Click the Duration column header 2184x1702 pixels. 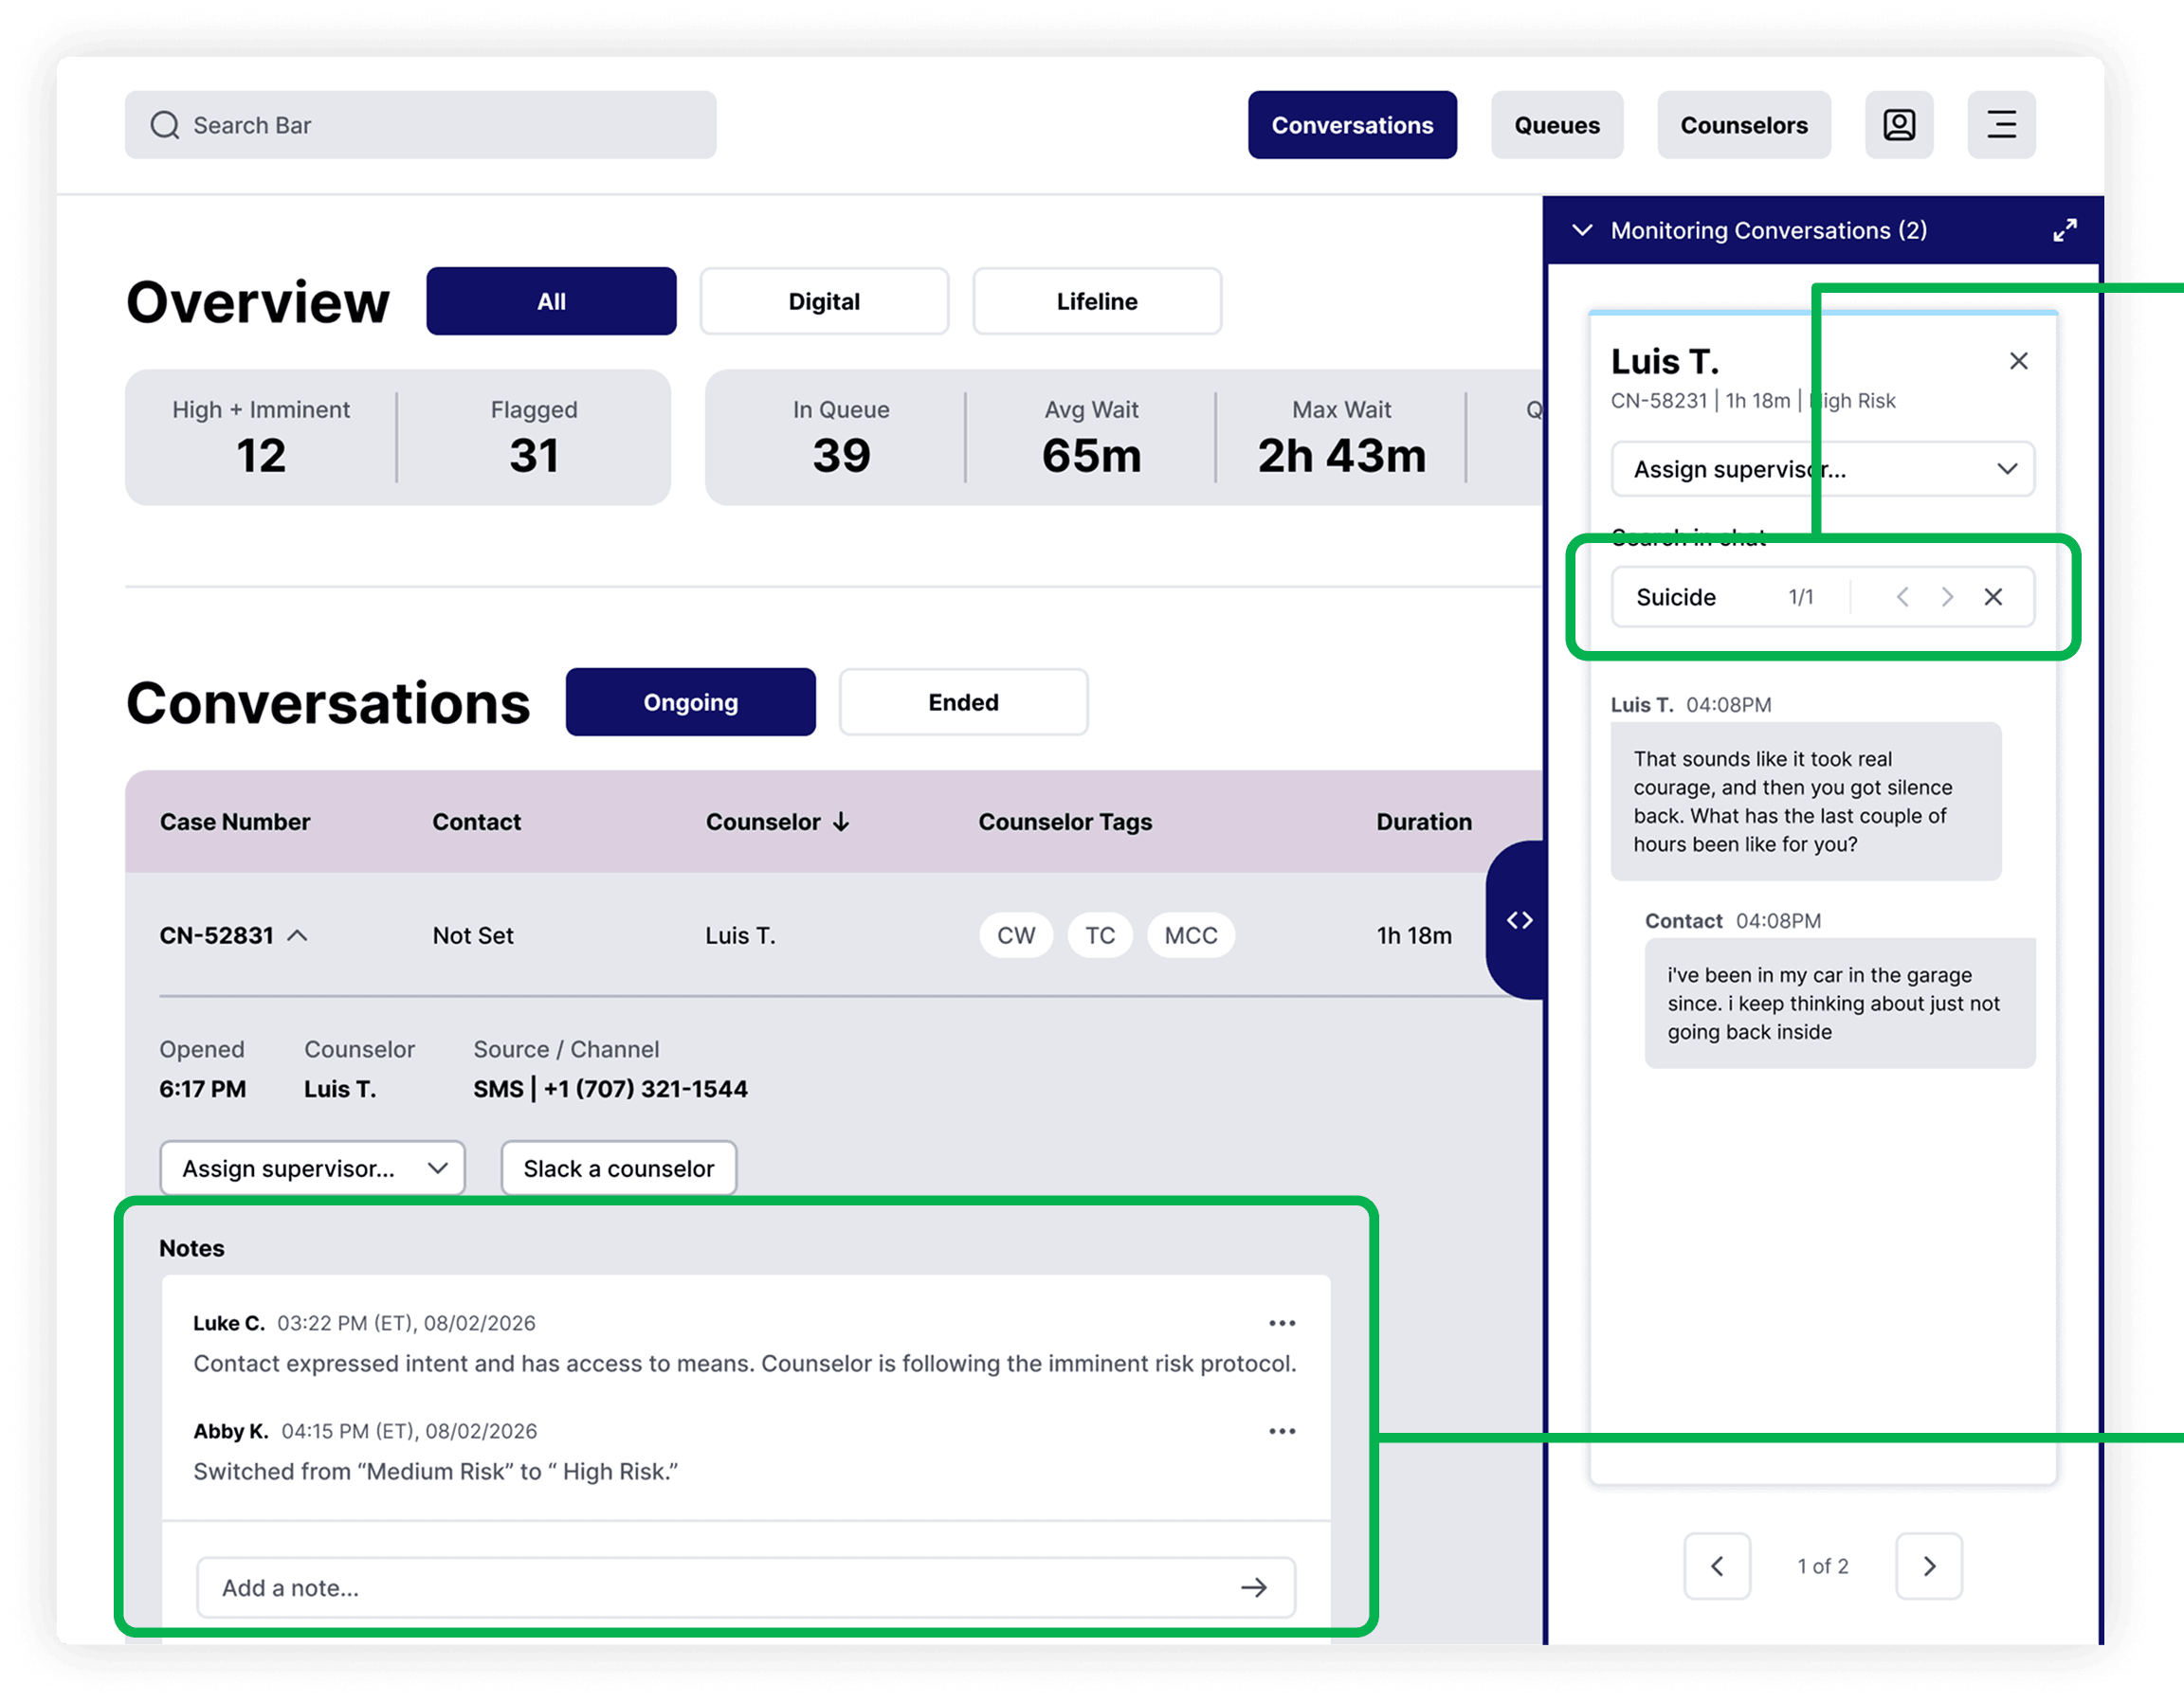[x=1424, y=822]
